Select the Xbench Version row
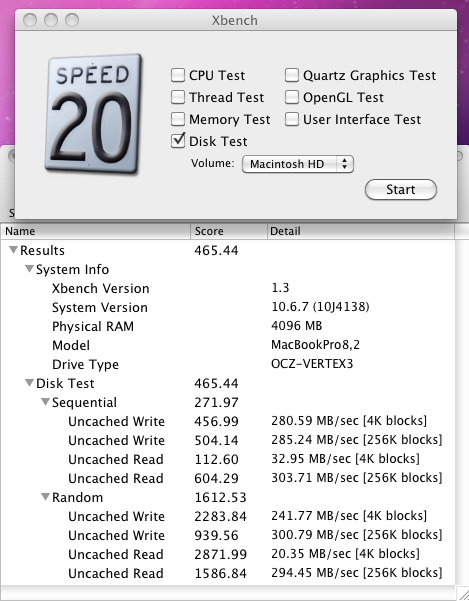 click(x=228, y=288)
